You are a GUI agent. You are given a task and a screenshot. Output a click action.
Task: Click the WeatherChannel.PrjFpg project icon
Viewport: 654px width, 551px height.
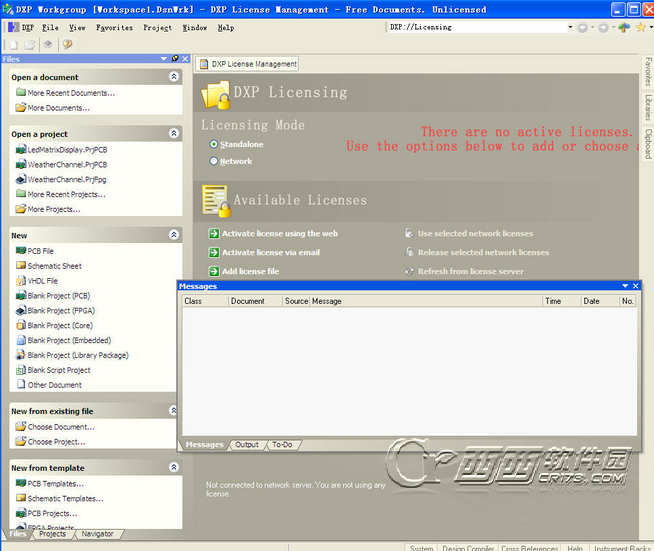[21, 179]
